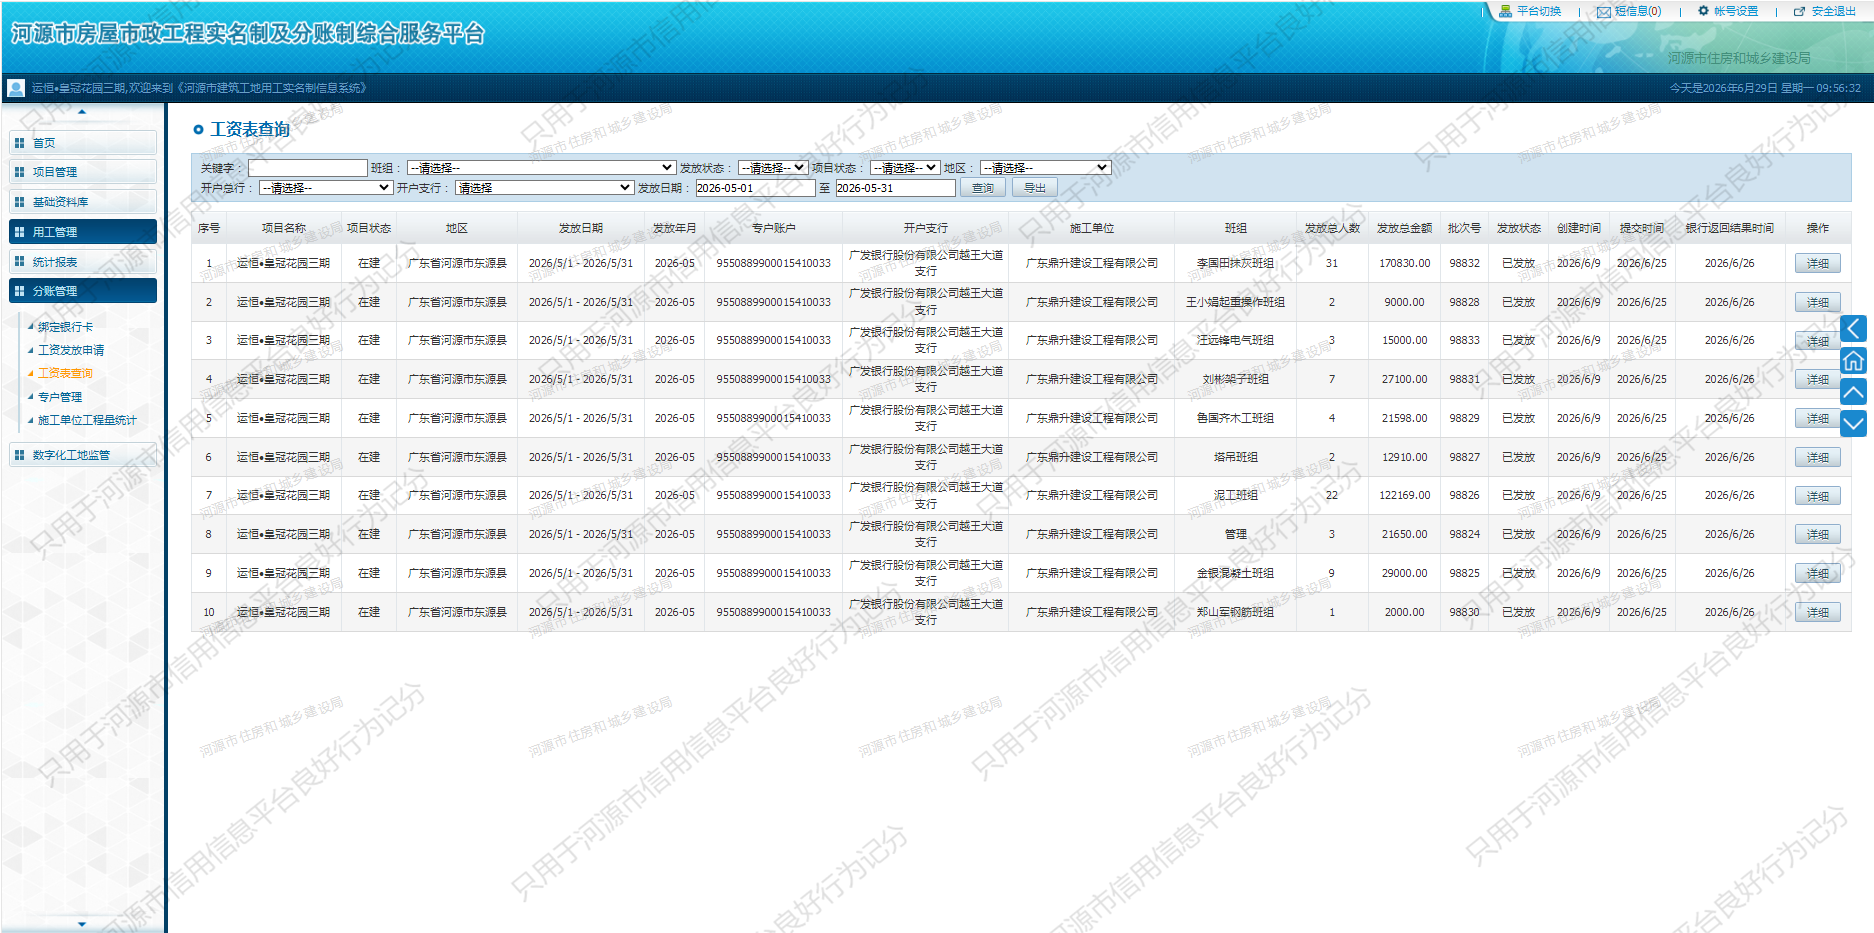Open the 发放状态 dropdown
Screen dimensions: 1874x933
tap(773, 168)
